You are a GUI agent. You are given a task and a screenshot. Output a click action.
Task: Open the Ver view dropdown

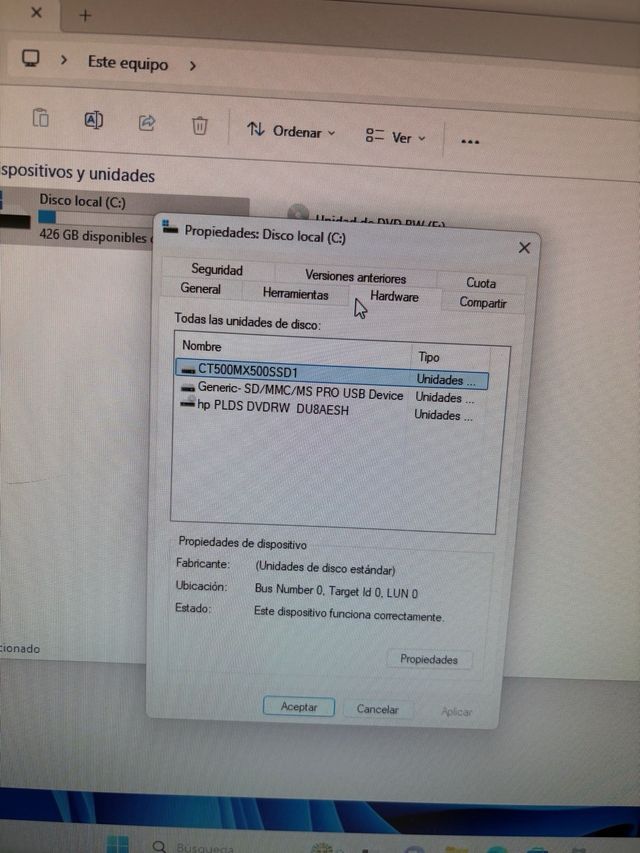[396, 137]
